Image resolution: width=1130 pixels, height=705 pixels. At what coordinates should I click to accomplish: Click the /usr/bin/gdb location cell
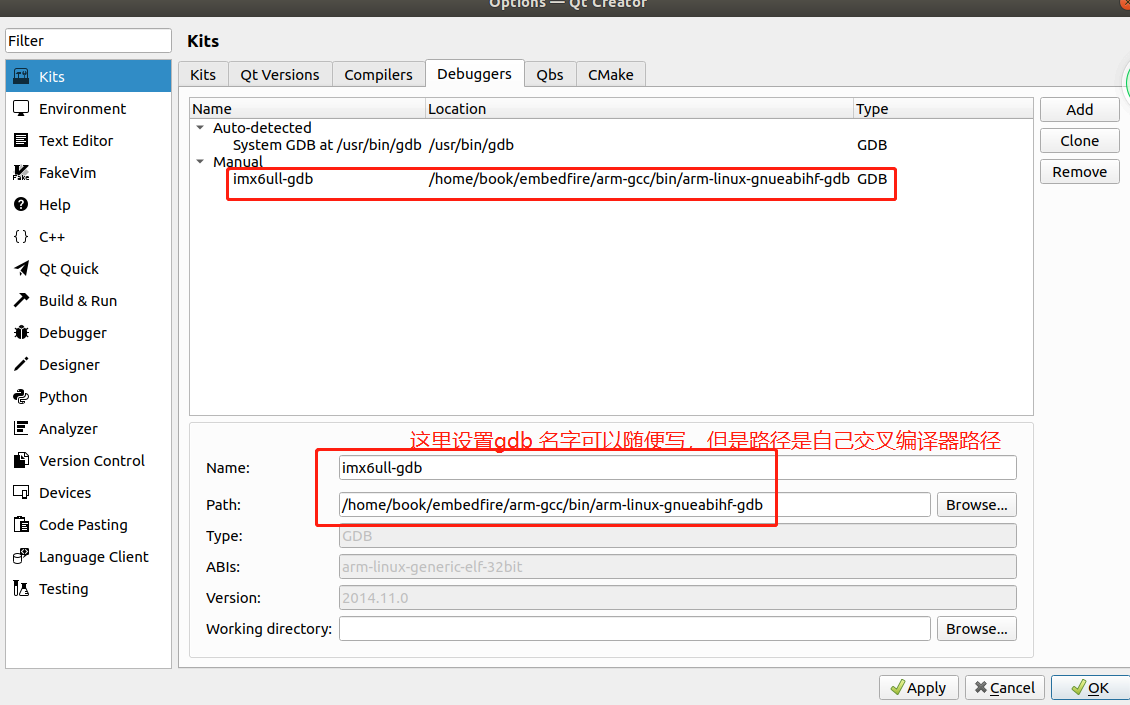(x=471, y=145)
